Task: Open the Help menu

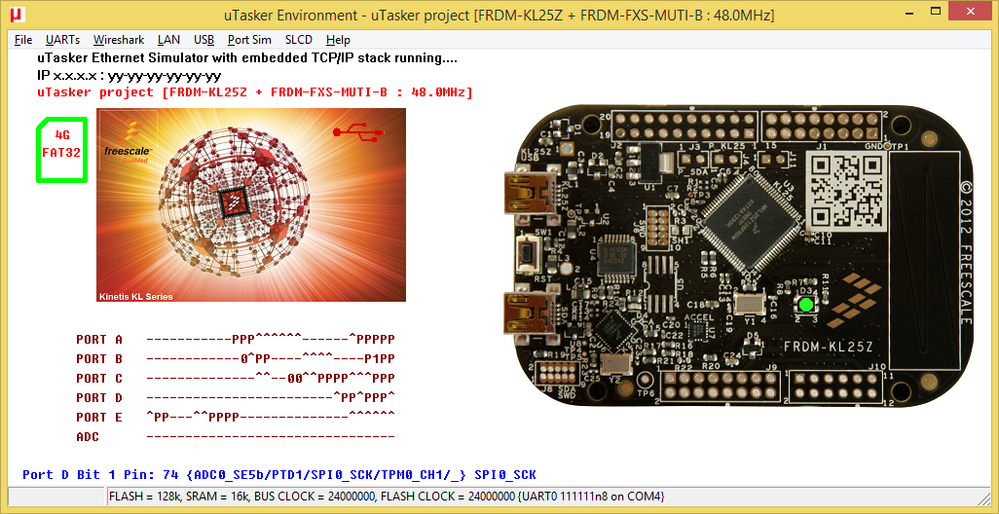Action: click(x=338, y=39)
